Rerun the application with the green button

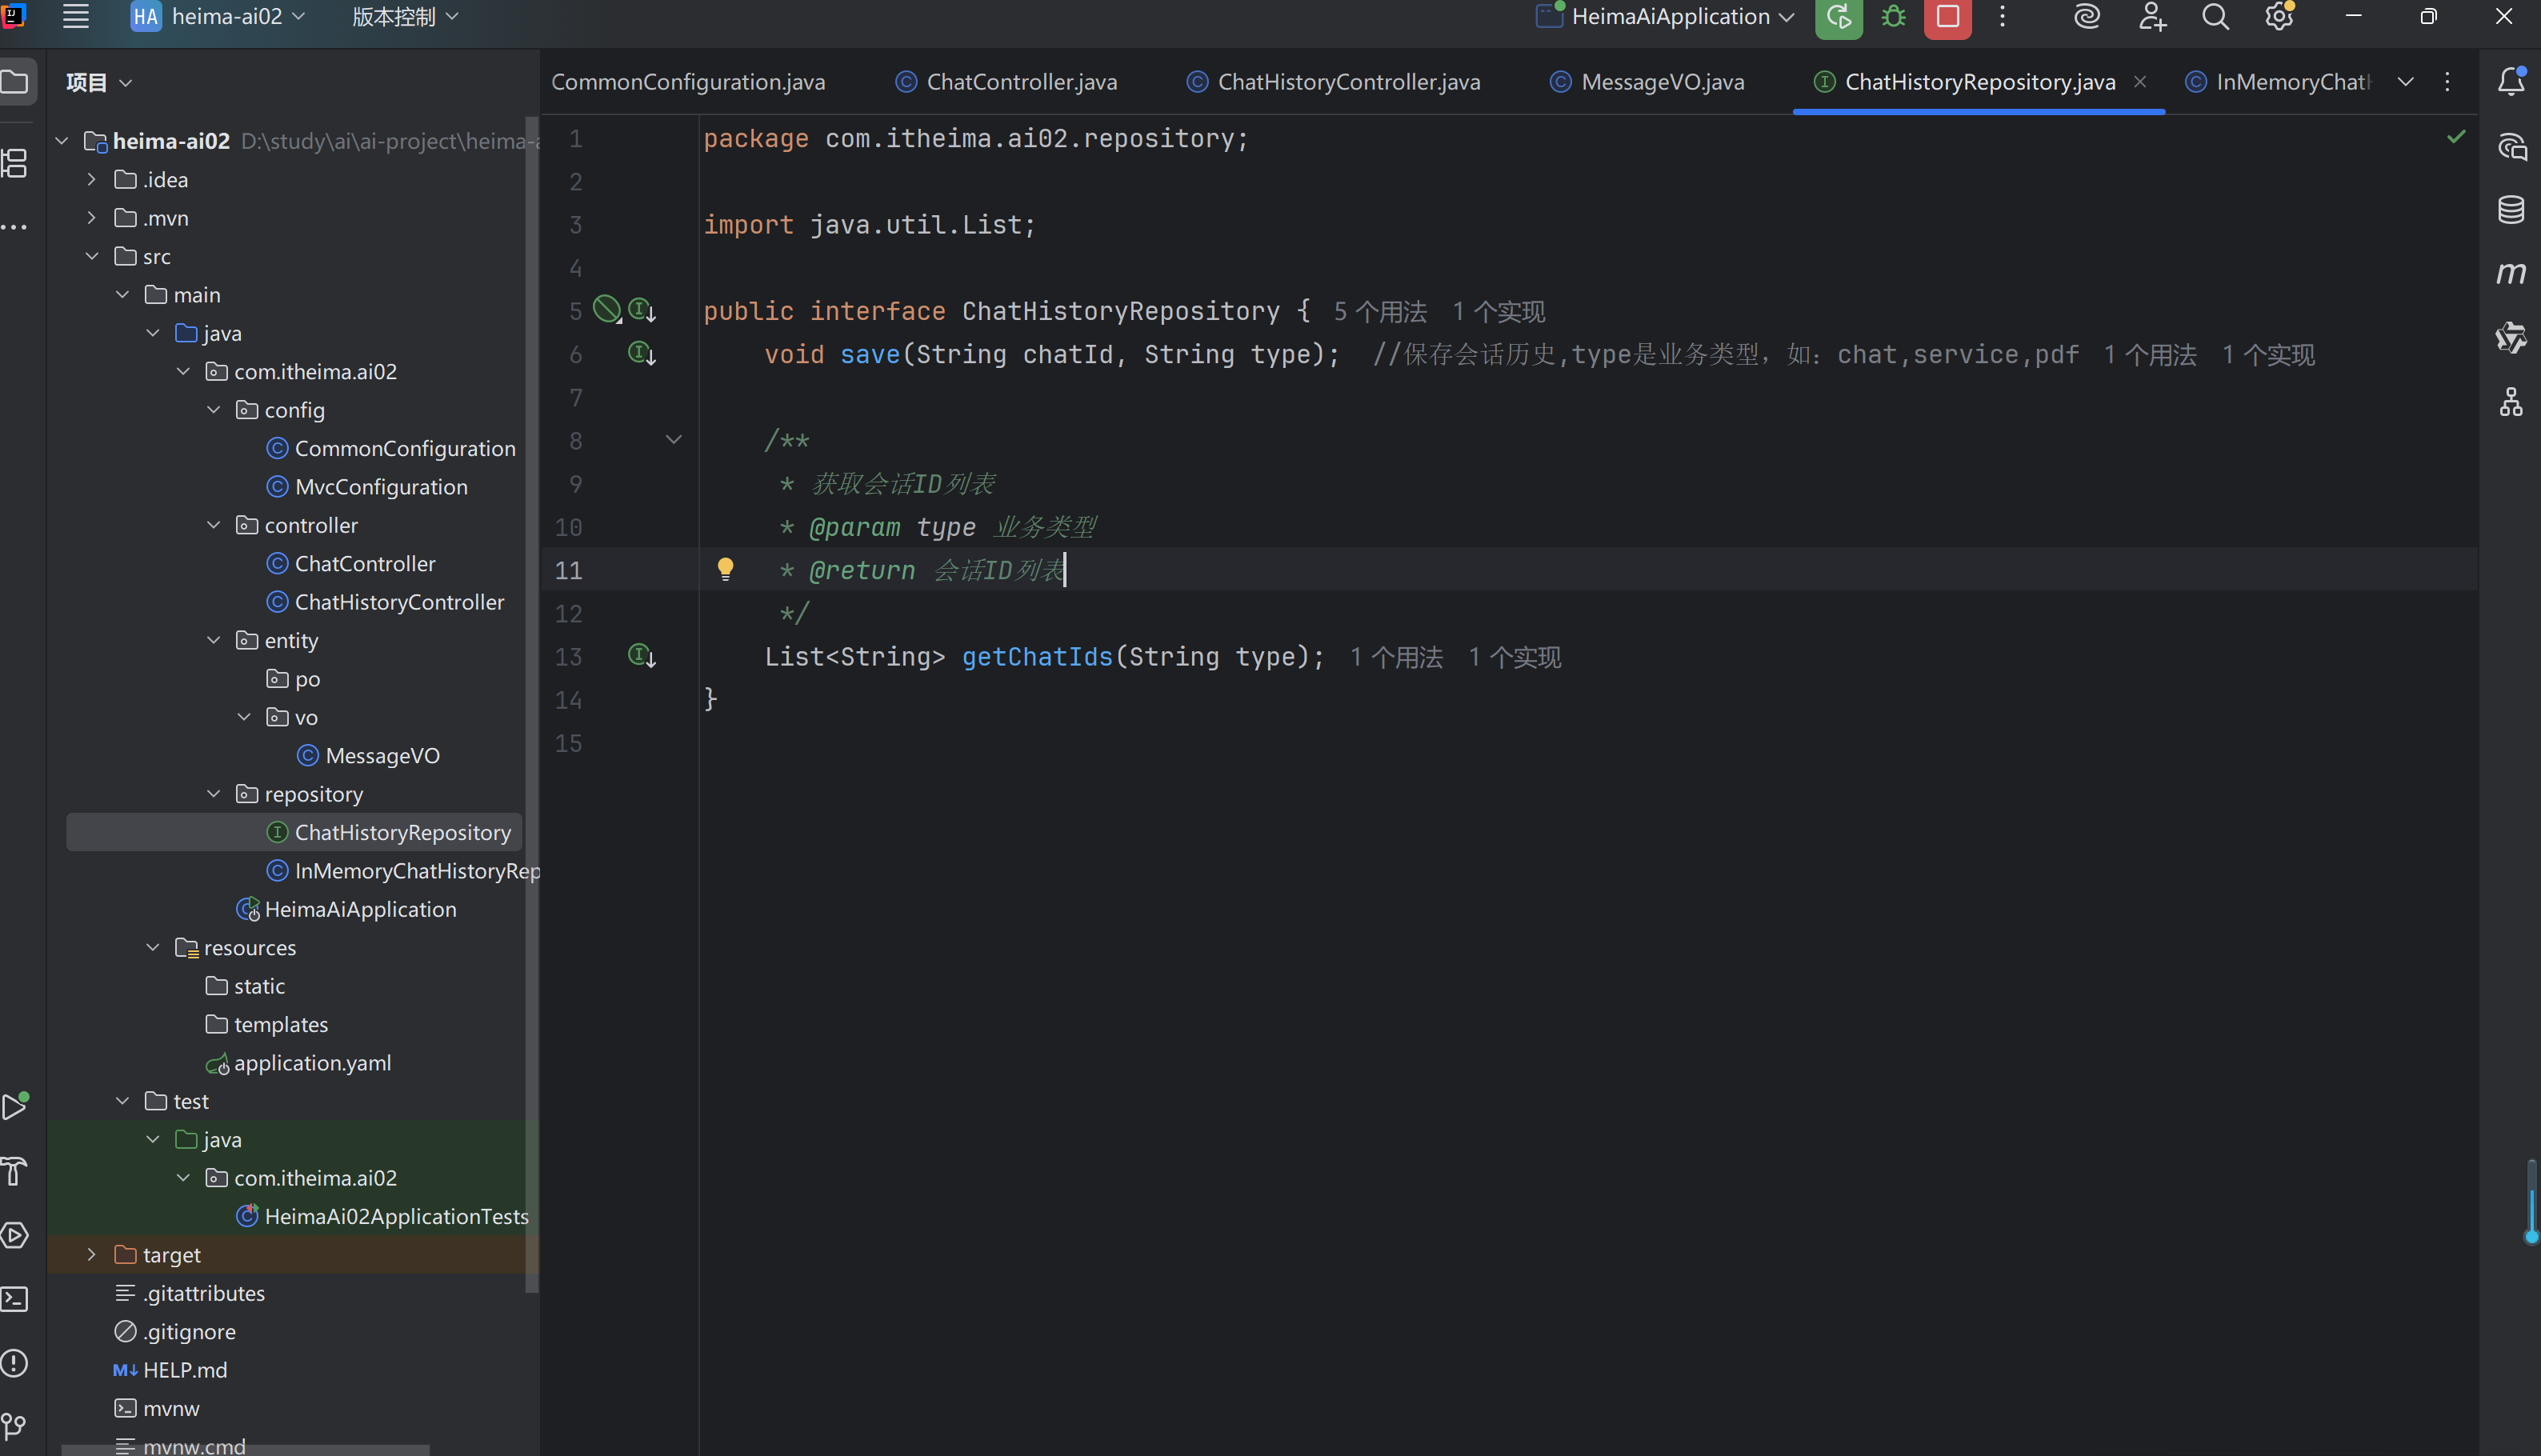click(1838, 17)
